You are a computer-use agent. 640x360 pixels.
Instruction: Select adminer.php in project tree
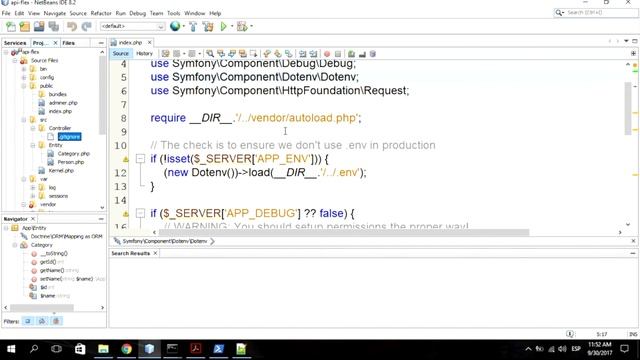tap(63, 103)
